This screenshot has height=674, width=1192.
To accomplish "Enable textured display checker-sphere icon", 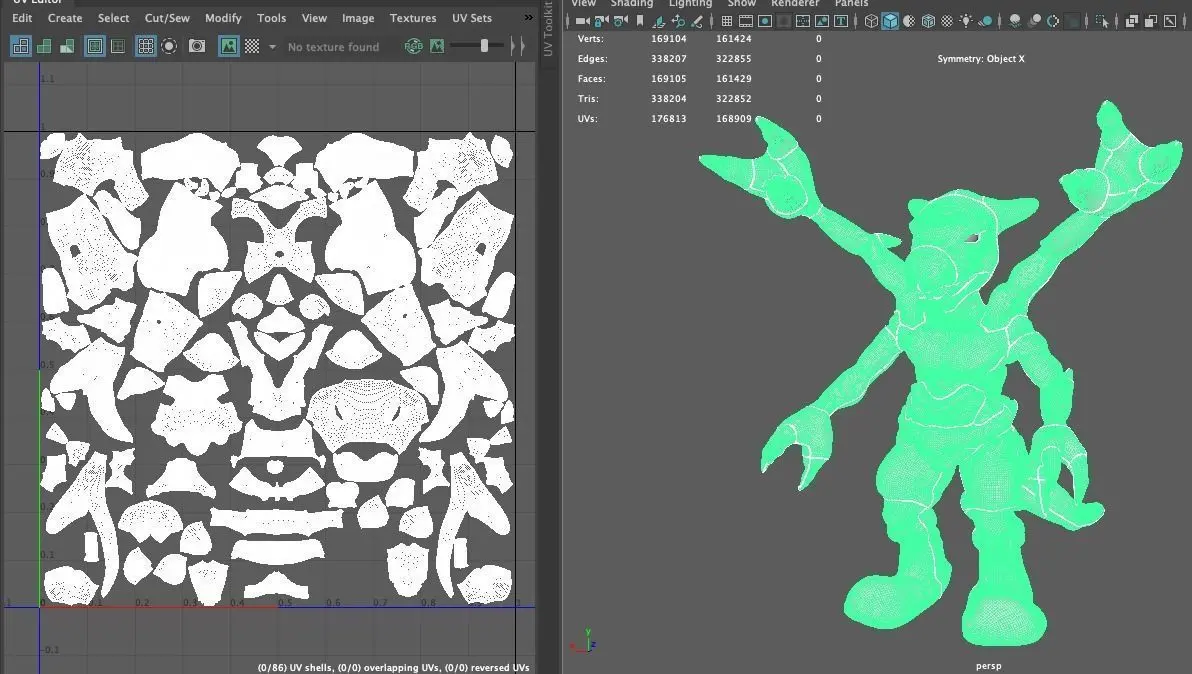I will click(x=947, y=21).
